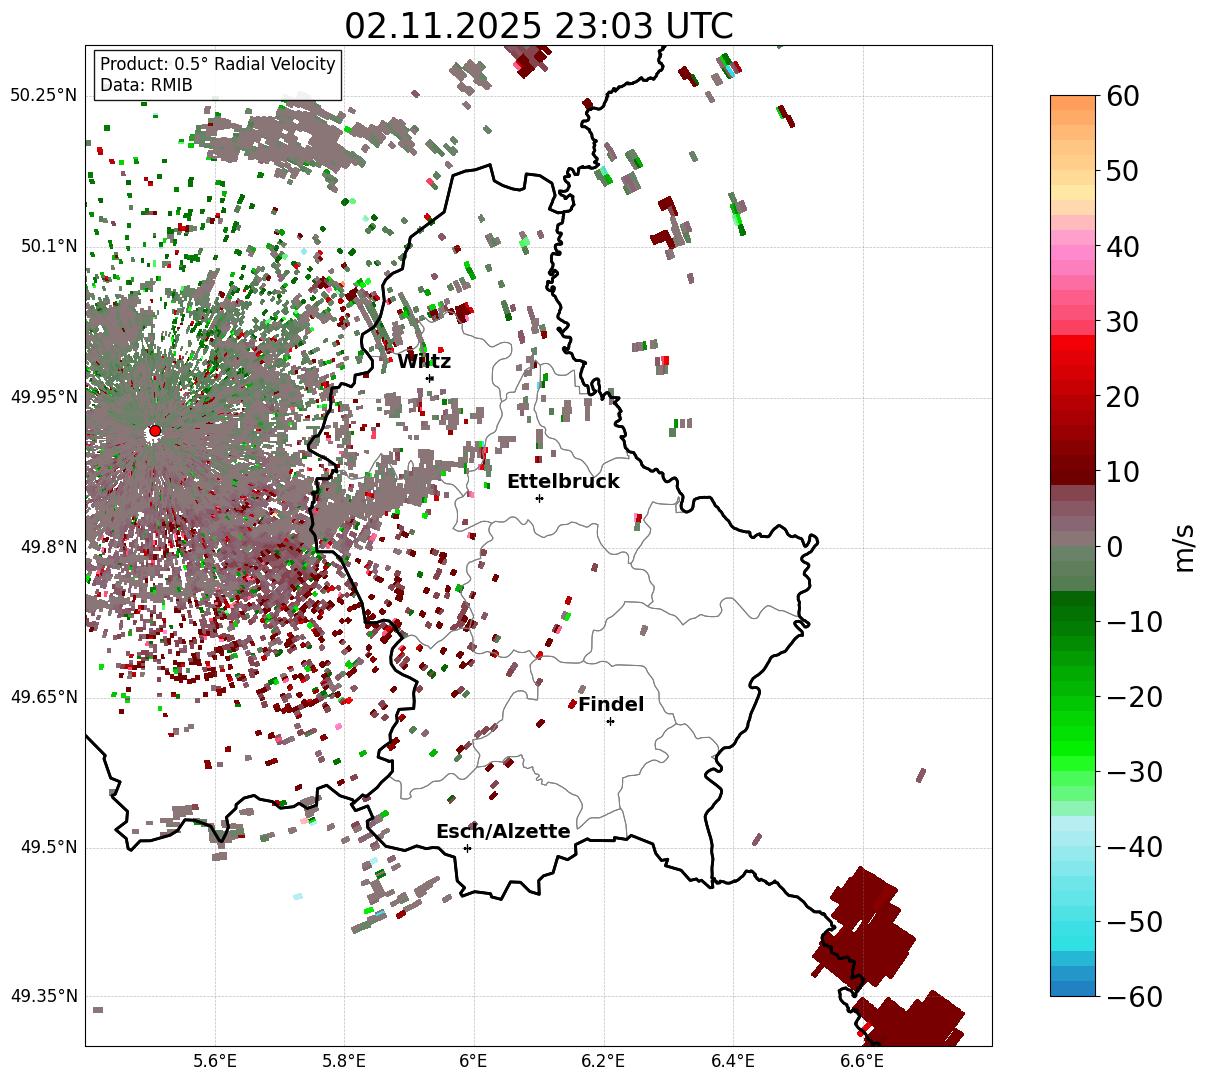The width and height of the screenshot is (1207, 1081).
Task: Click the 50.25°N latitude label
Action: click(x=43, y=96)
